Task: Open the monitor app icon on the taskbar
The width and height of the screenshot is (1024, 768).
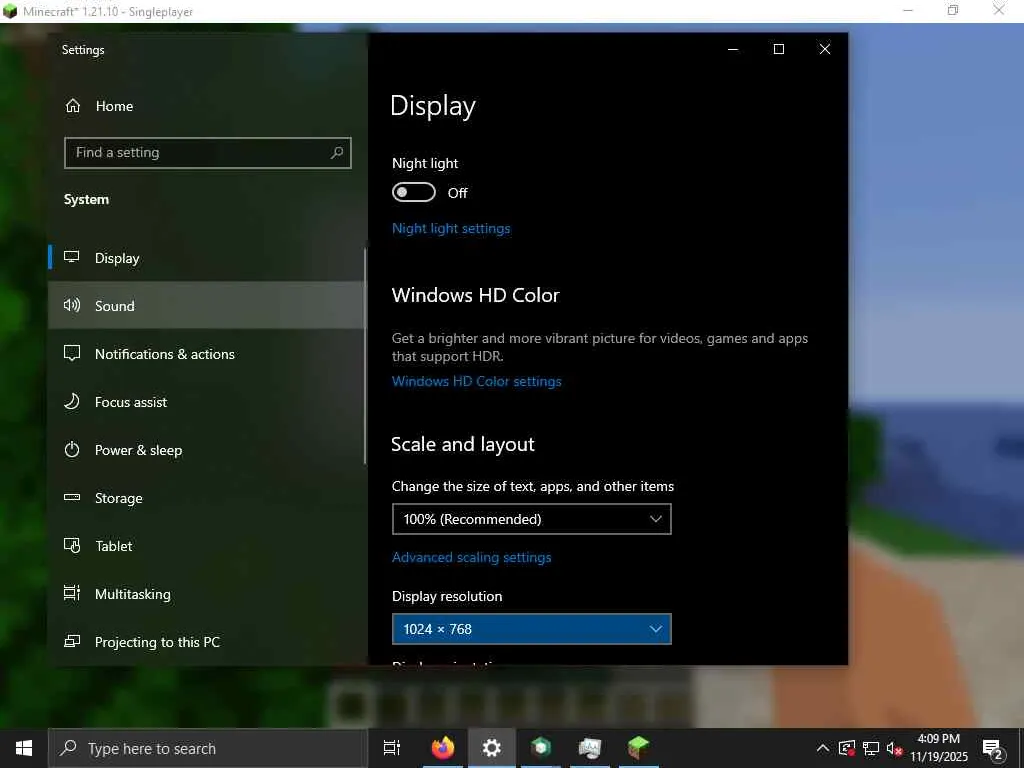Action: tap(590, 748)
